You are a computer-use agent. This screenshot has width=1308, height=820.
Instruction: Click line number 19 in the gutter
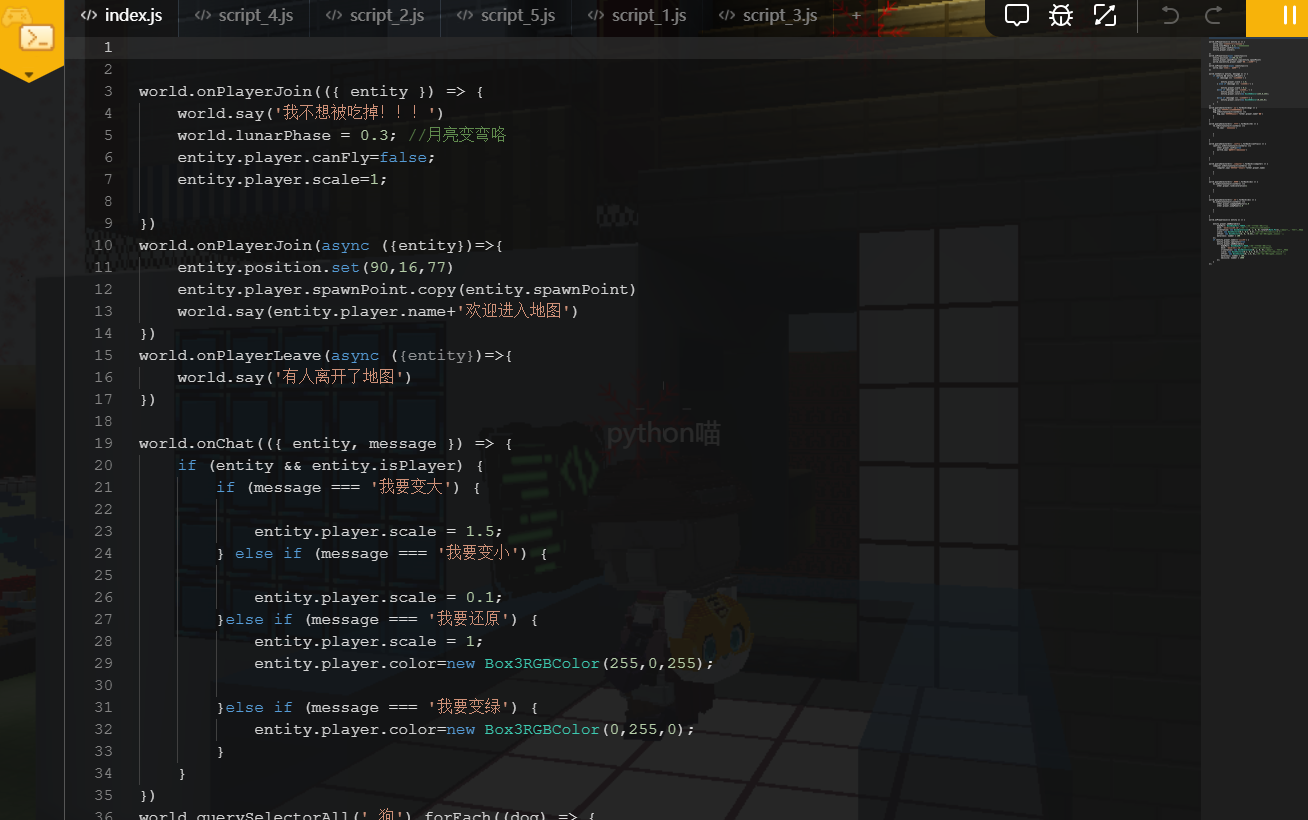point(103,443)
